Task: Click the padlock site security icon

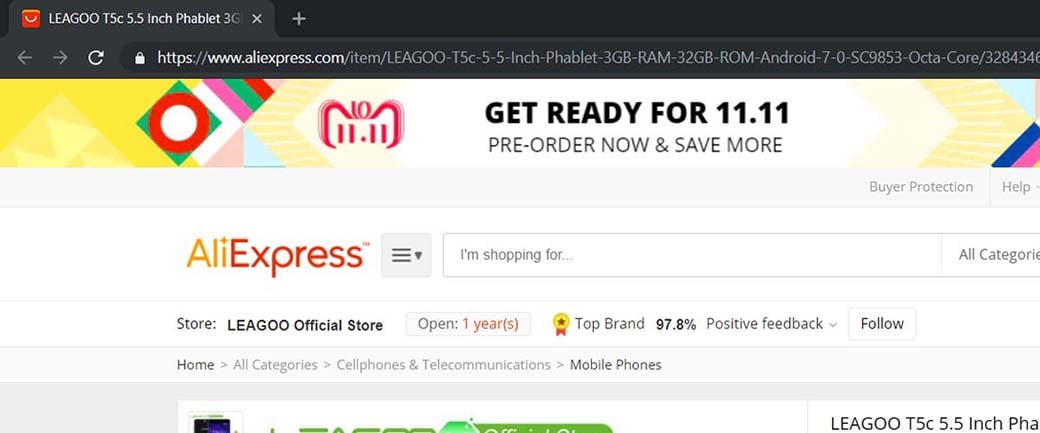Action: (x=139, y=58)
